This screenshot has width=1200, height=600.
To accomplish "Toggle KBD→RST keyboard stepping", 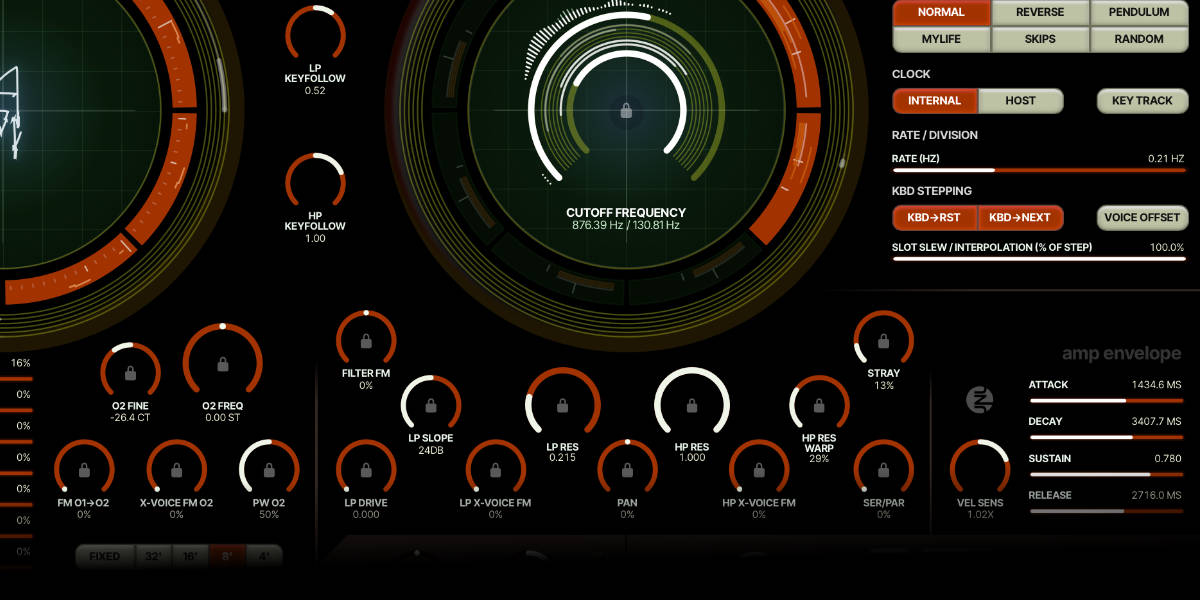I will point(935,217).
